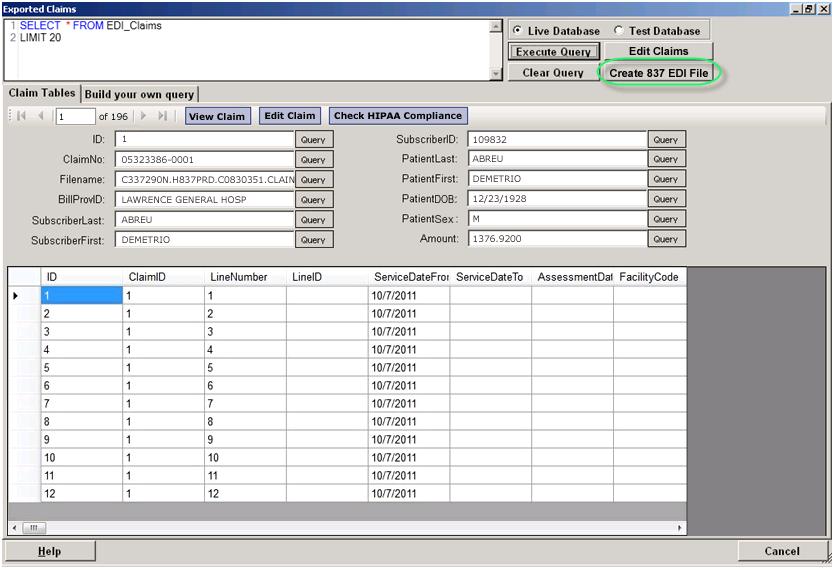Run Check HIPAA Compliance

[x=398, y=116]
